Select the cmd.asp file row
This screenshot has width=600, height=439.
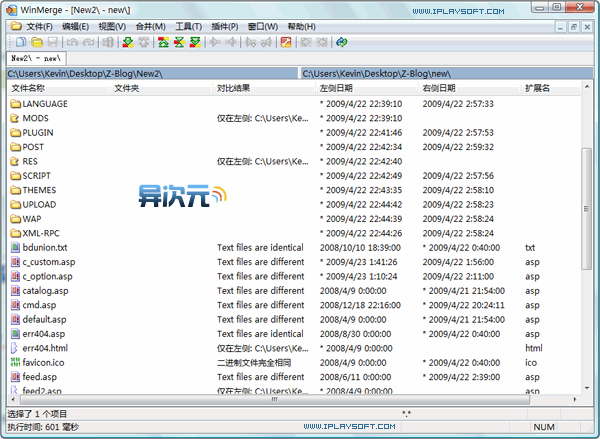[x=294, y=305]
